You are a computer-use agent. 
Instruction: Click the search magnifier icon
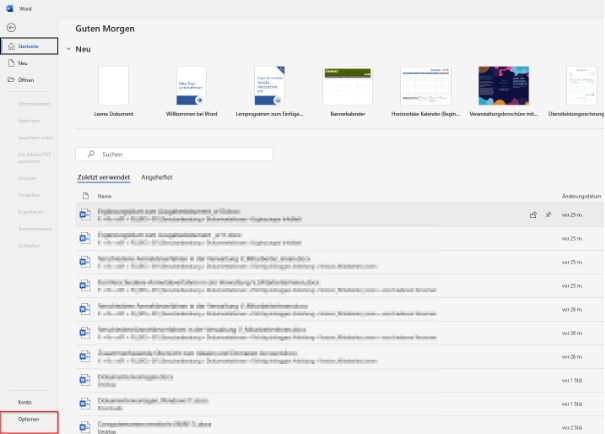click(x=91, y=154)
